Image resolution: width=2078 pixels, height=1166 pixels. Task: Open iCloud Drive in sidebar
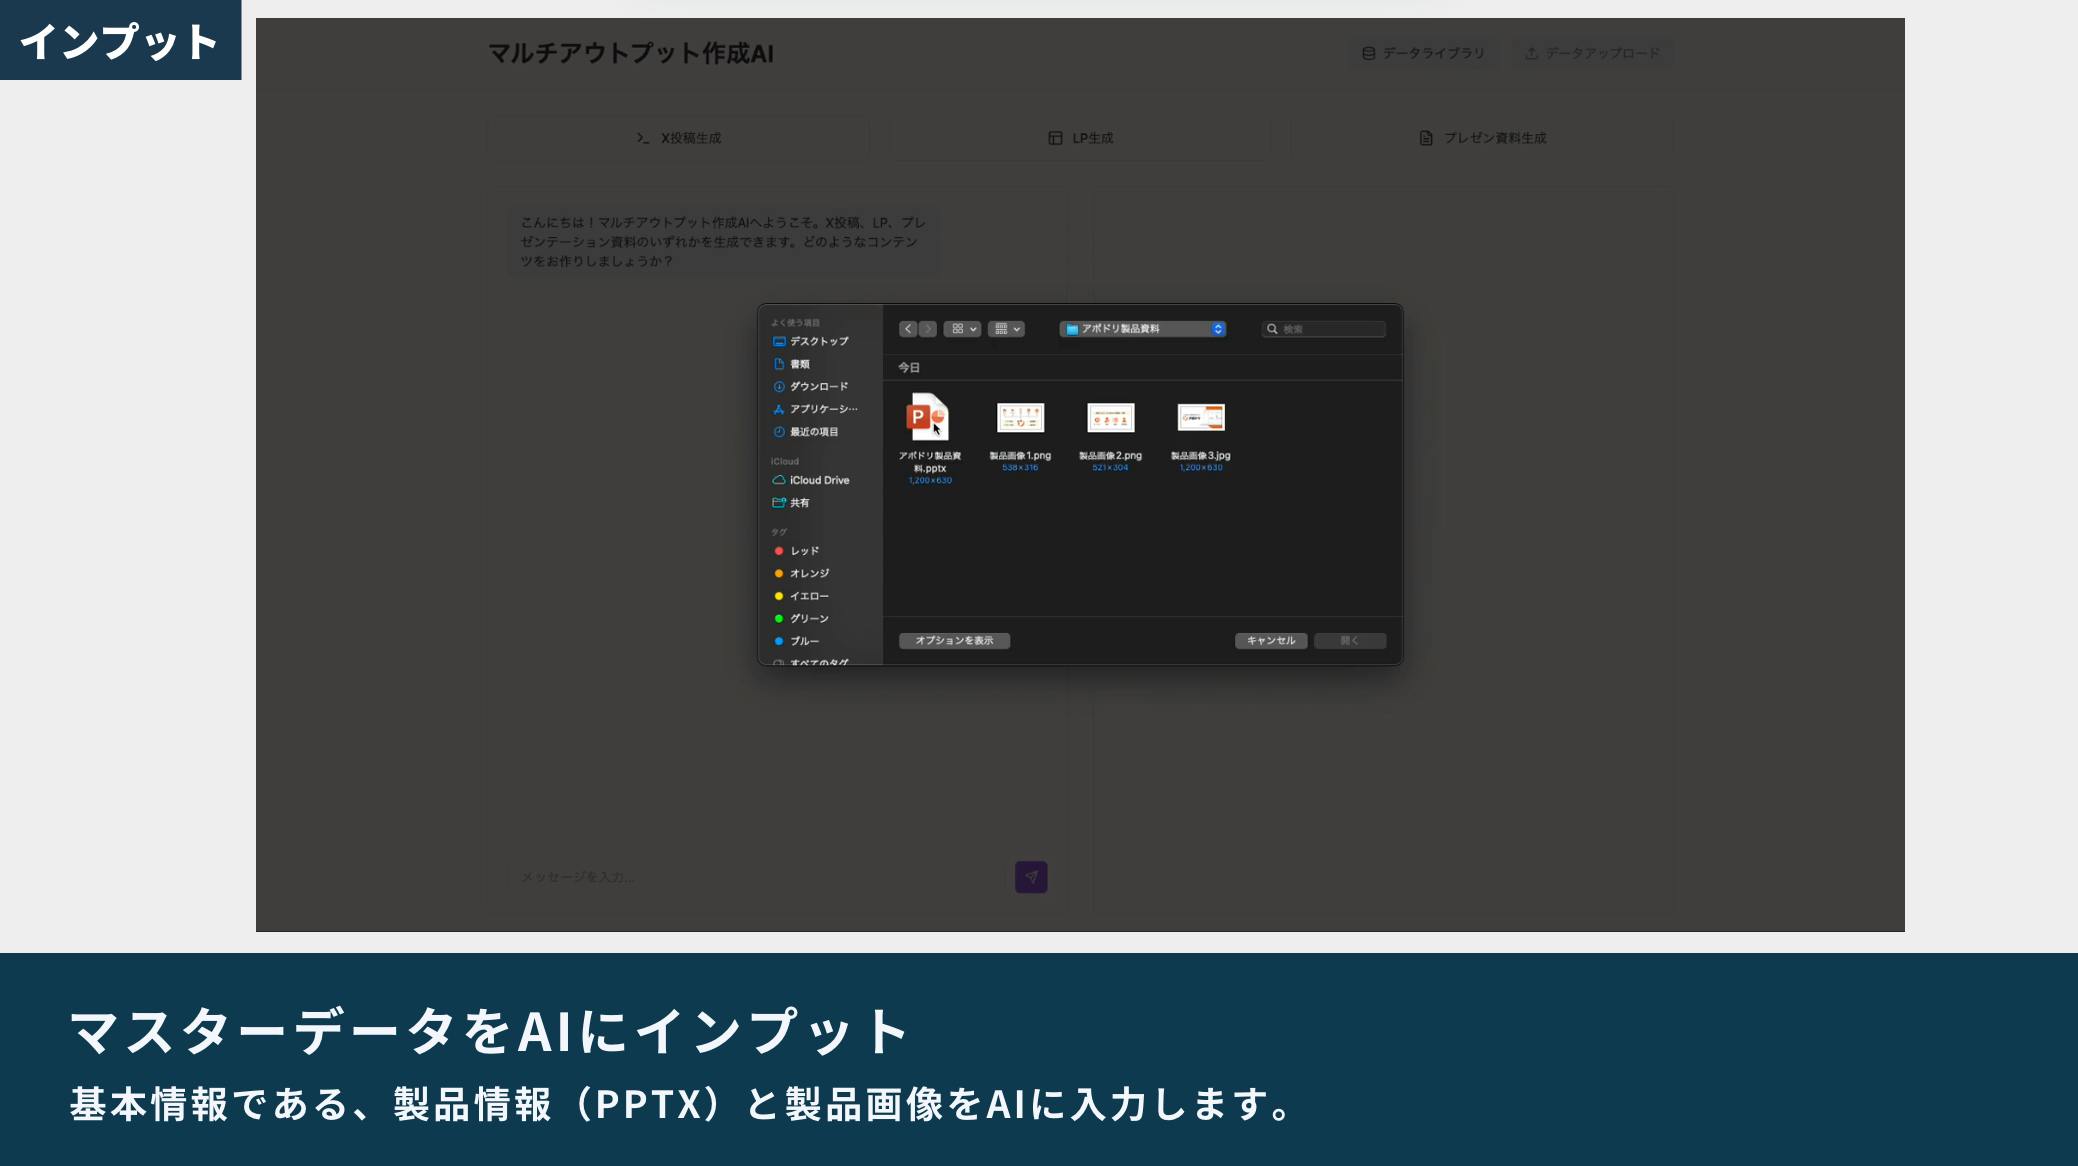(x=819, y=481)
